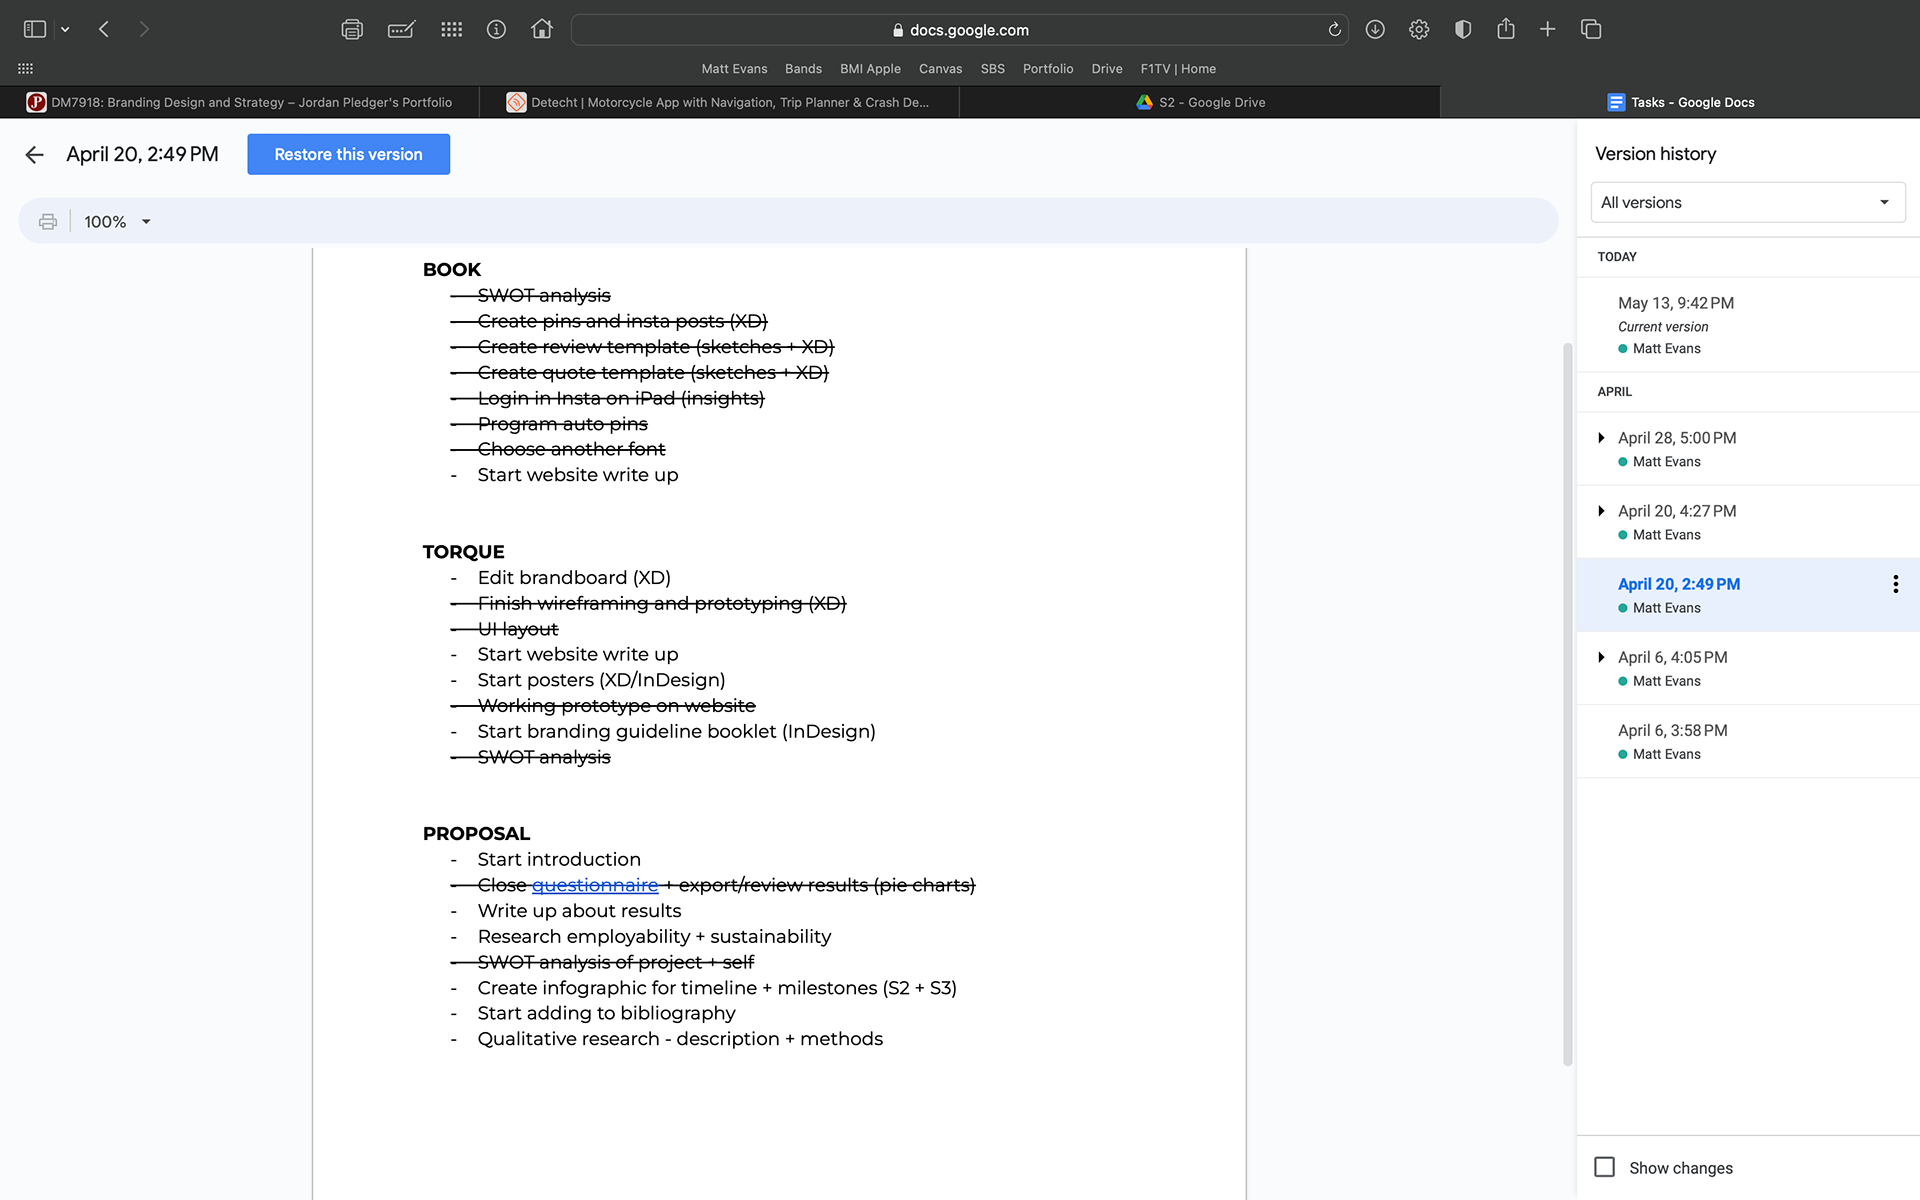The width and height of the screenshot is (1920, 1200).
Task: Switch to the DM7918 Branding Design tab
Action: [240, 102]
